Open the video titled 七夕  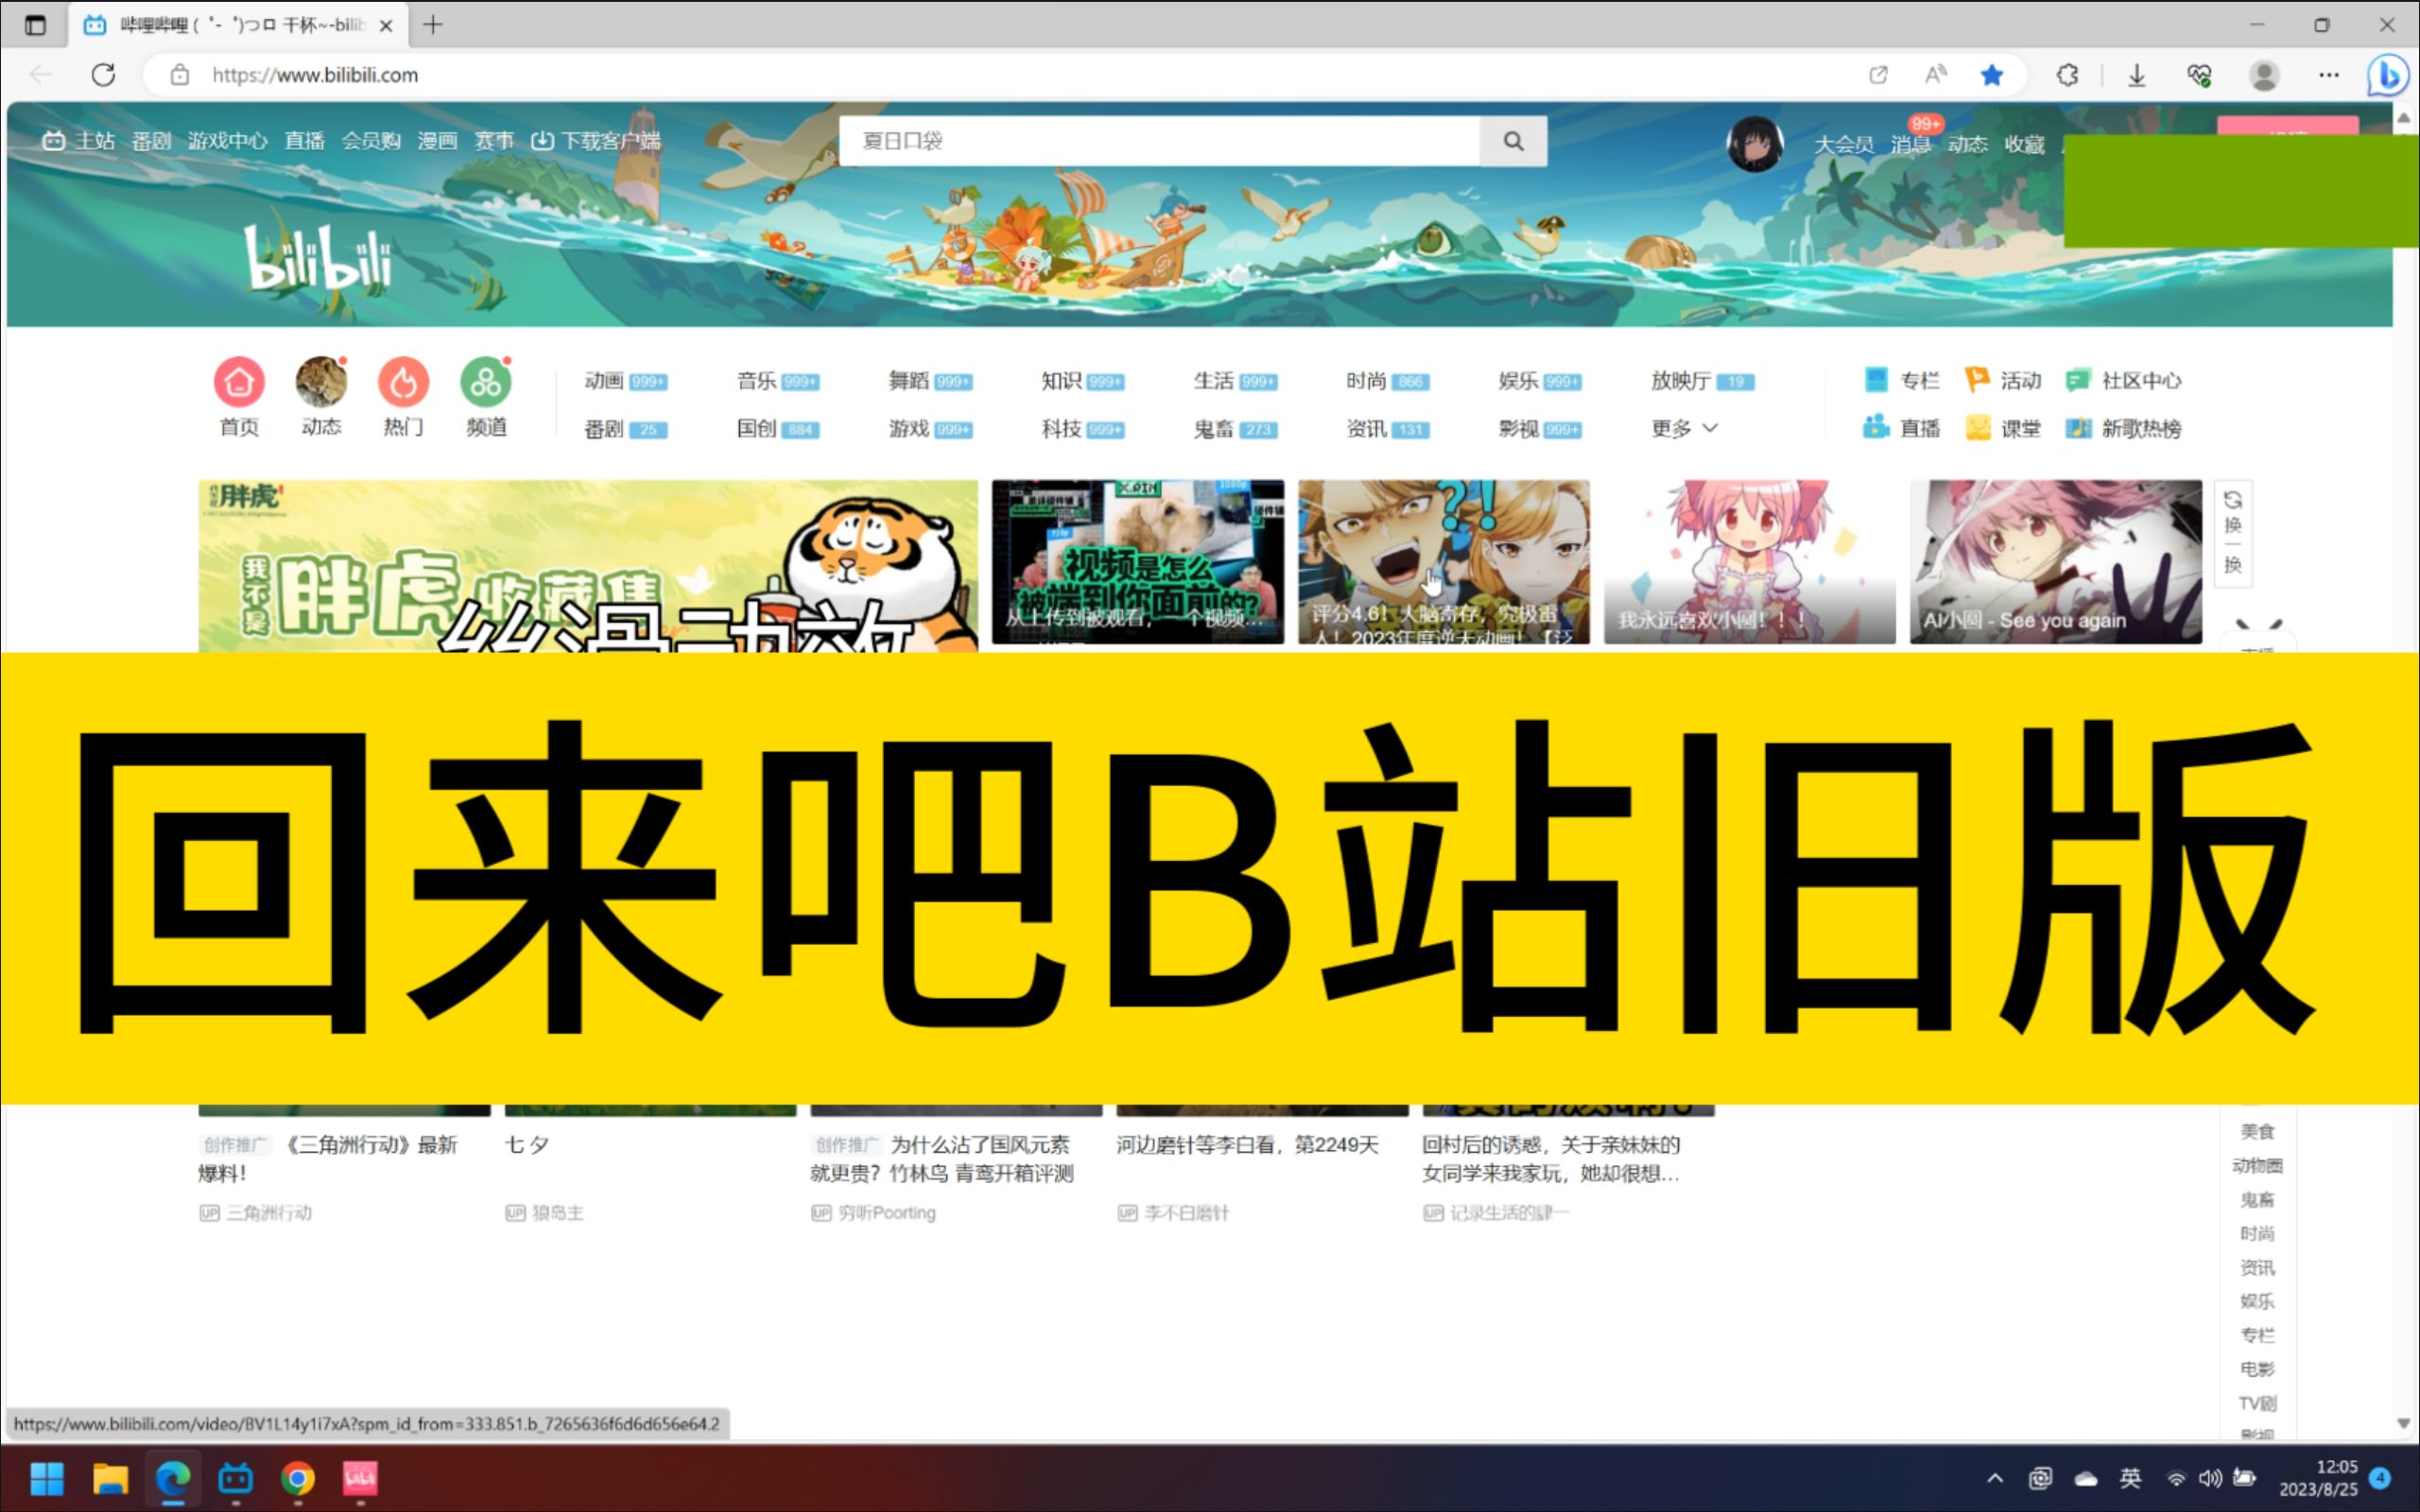(527, 1144)
